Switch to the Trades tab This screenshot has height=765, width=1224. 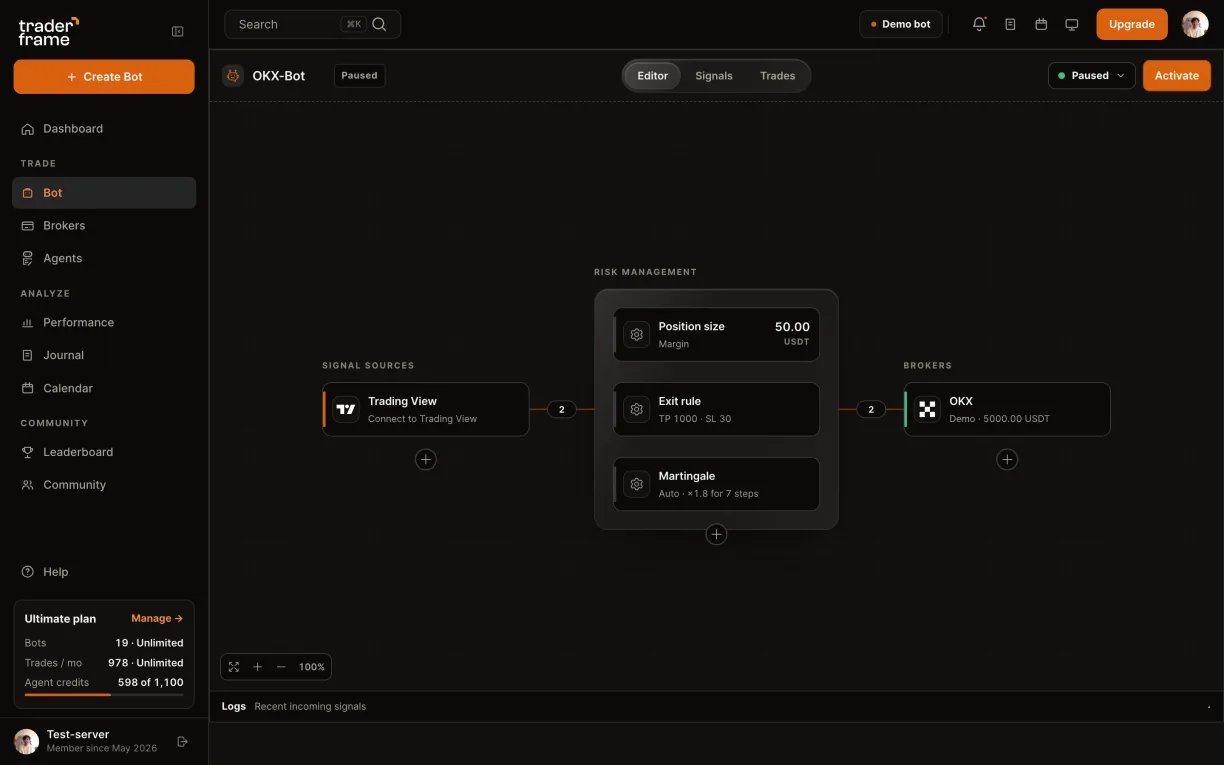(x=777, y=76)
